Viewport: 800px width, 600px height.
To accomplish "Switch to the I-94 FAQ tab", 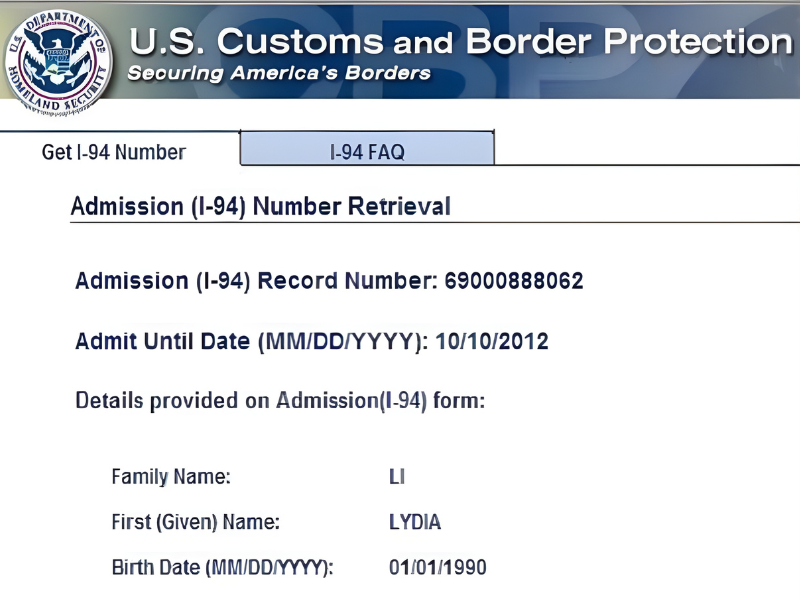I will click(367, 153).
